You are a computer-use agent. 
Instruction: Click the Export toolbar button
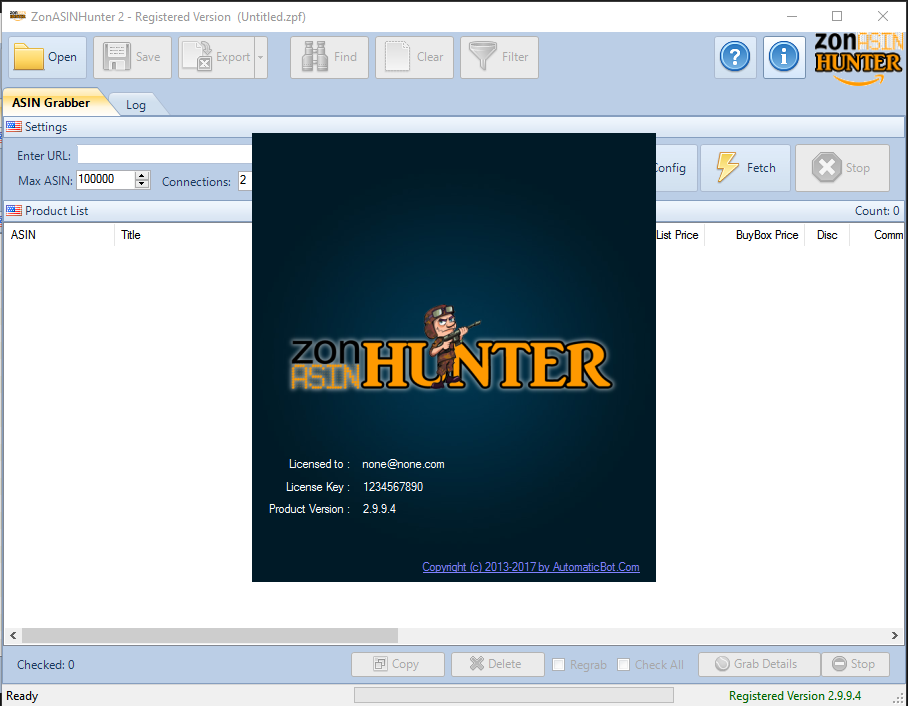click(x=217, y=57)
